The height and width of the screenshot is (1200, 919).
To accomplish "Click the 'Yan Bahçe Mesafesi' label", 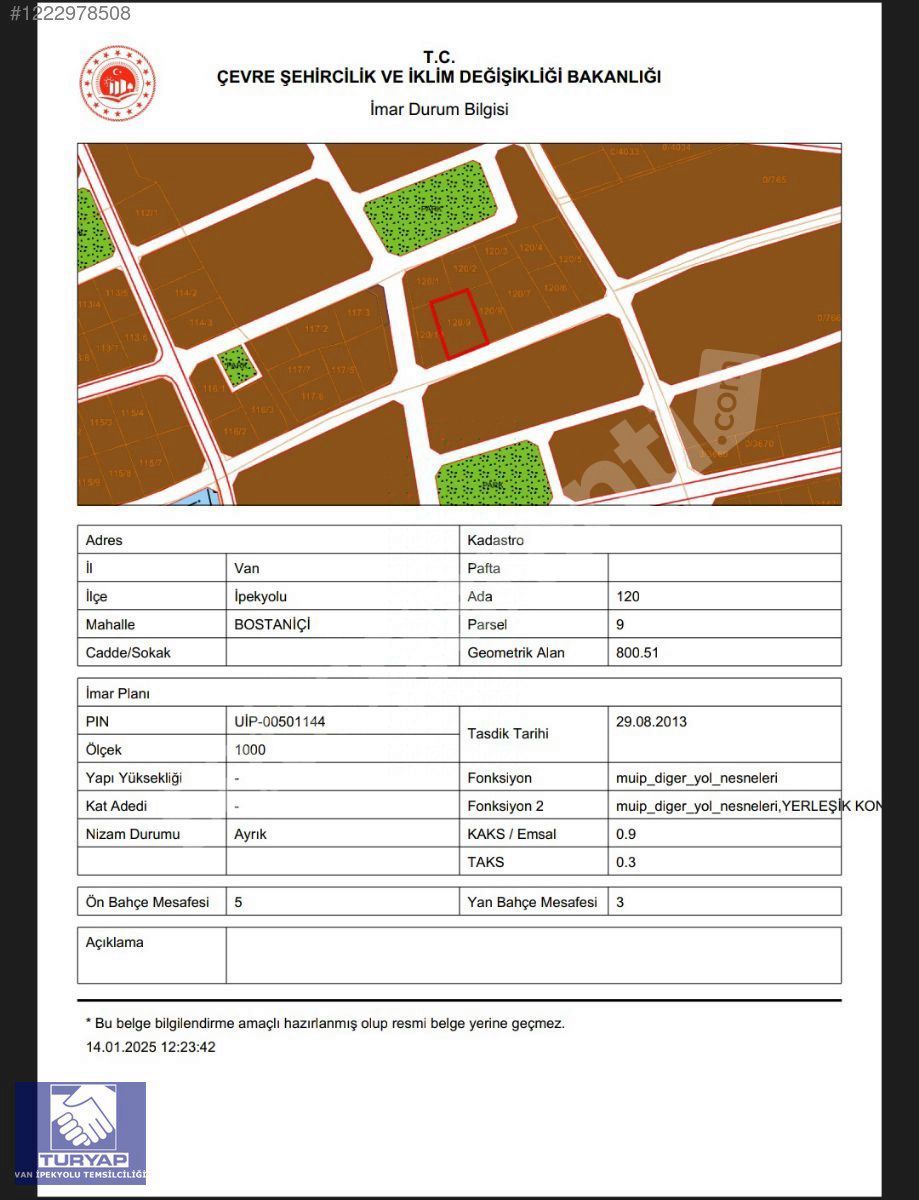I will coord(532,901).
